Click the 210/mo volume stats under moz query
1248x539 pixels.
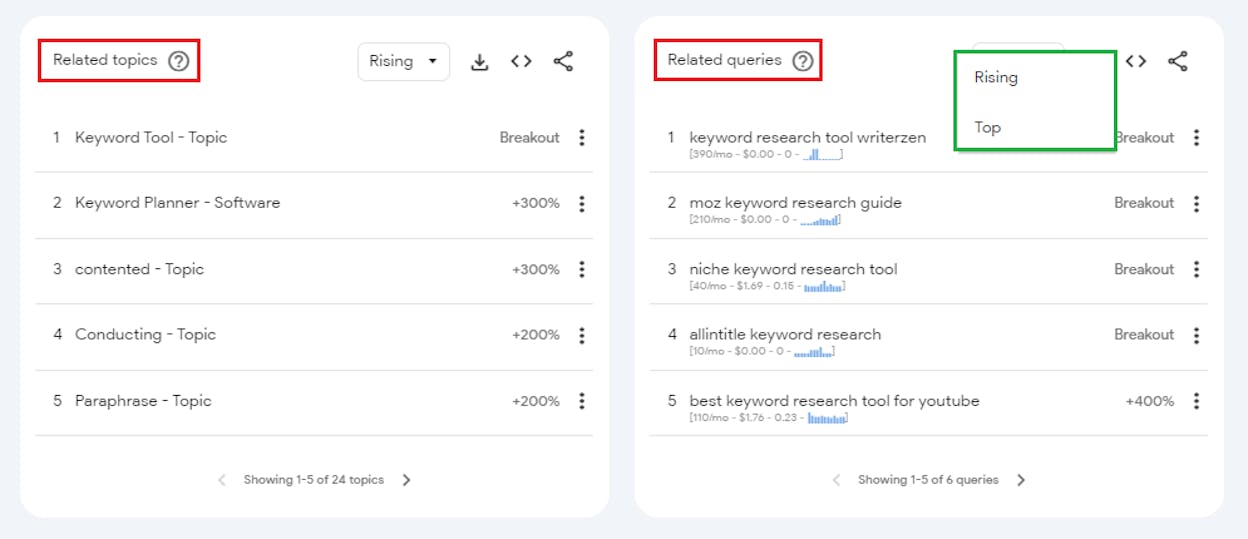(765, 220)
